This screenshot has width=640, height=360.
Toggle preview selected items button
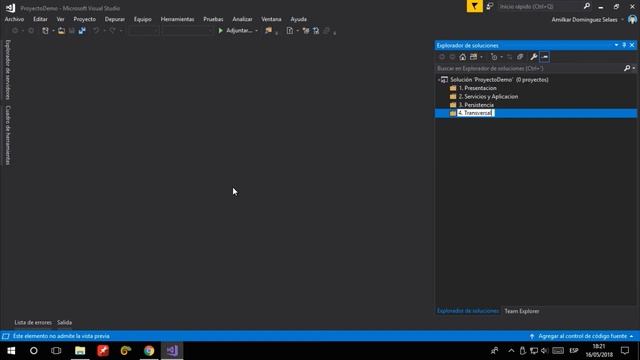click(x=544, y=57)
